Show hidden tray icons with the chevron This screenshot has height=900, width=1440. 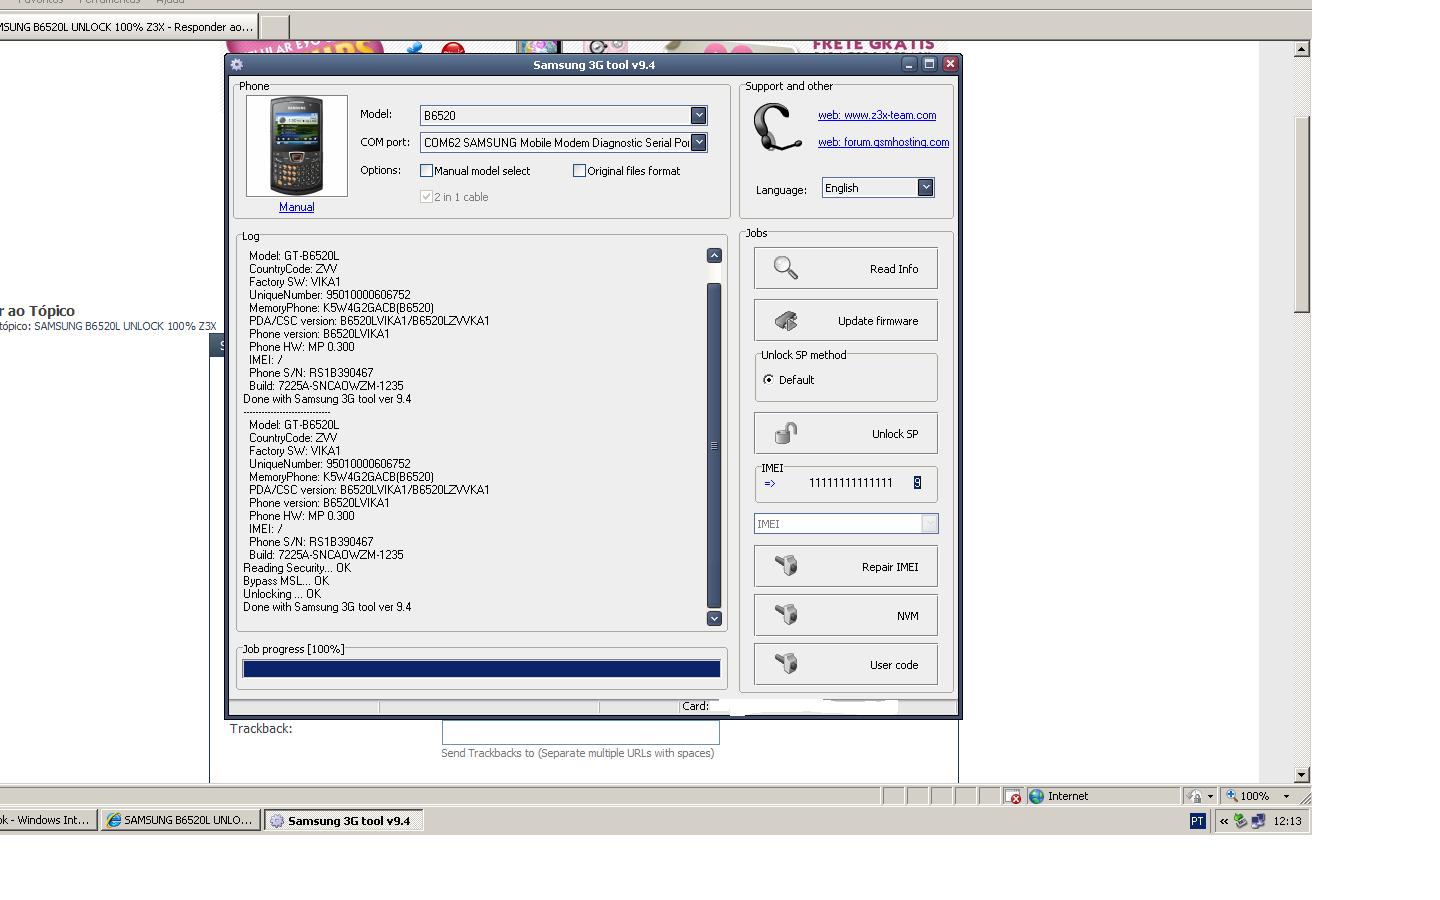coord(1223,821)
